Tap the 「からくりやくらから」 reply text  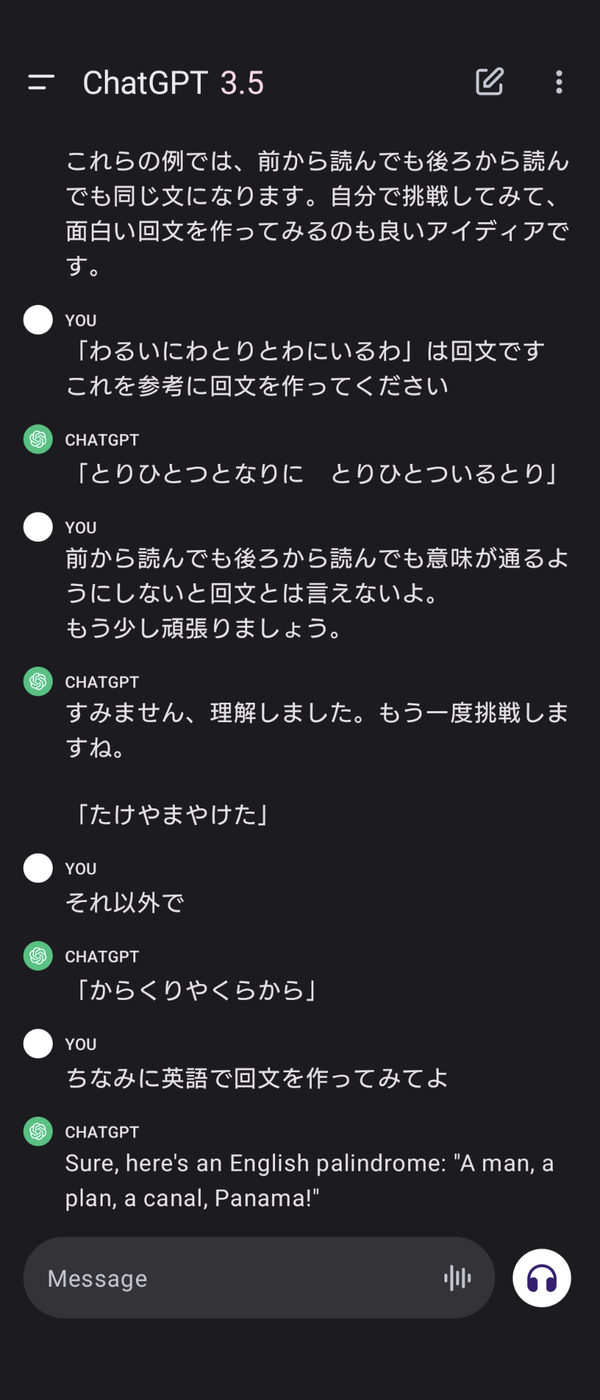pyautogui.click(x=196, y=991)
